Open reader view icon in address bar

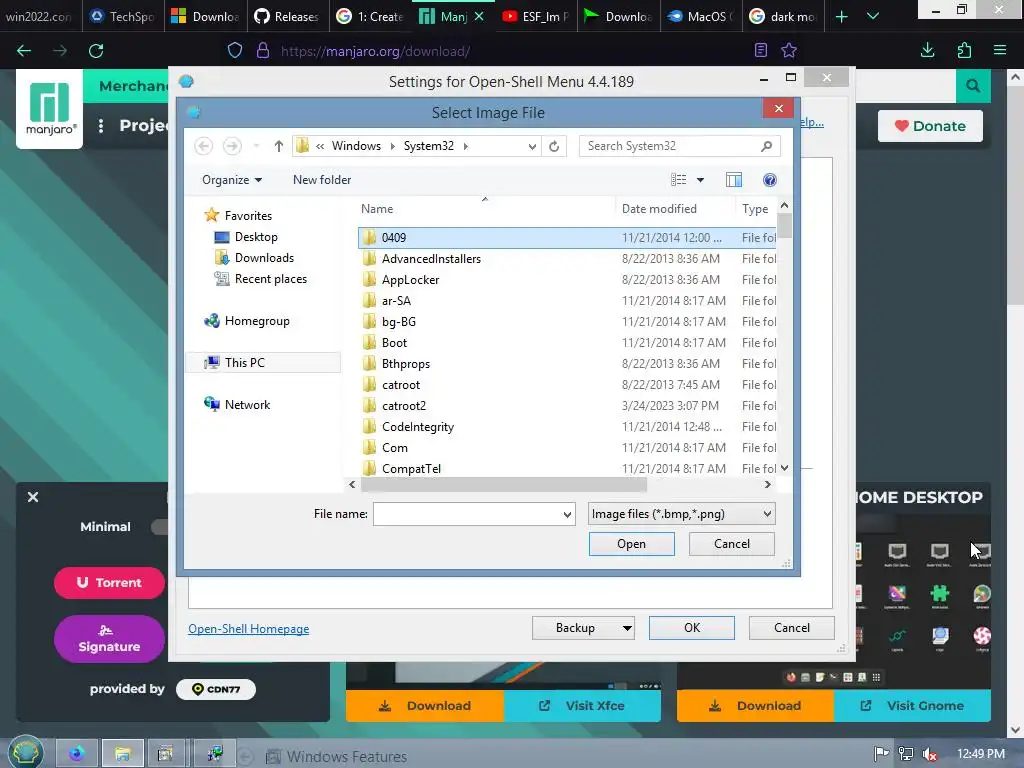[760, 50]
